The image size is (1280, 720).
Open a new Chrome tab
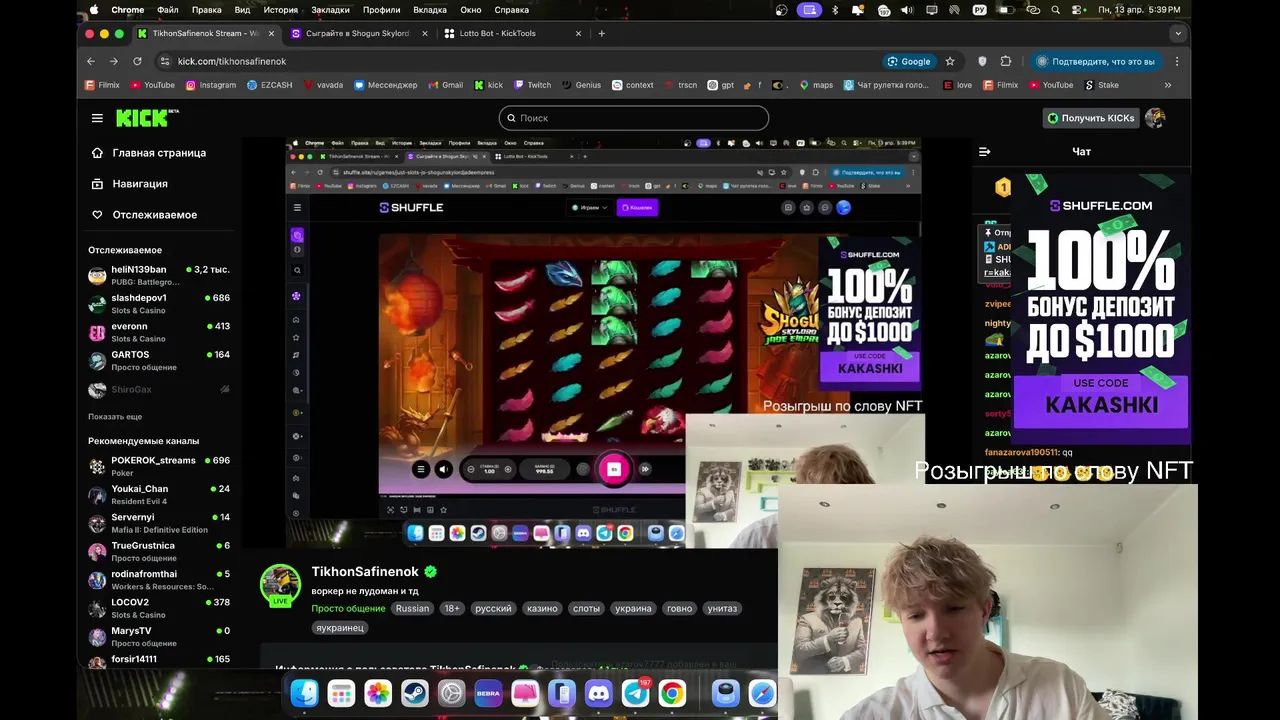(601, 33)
